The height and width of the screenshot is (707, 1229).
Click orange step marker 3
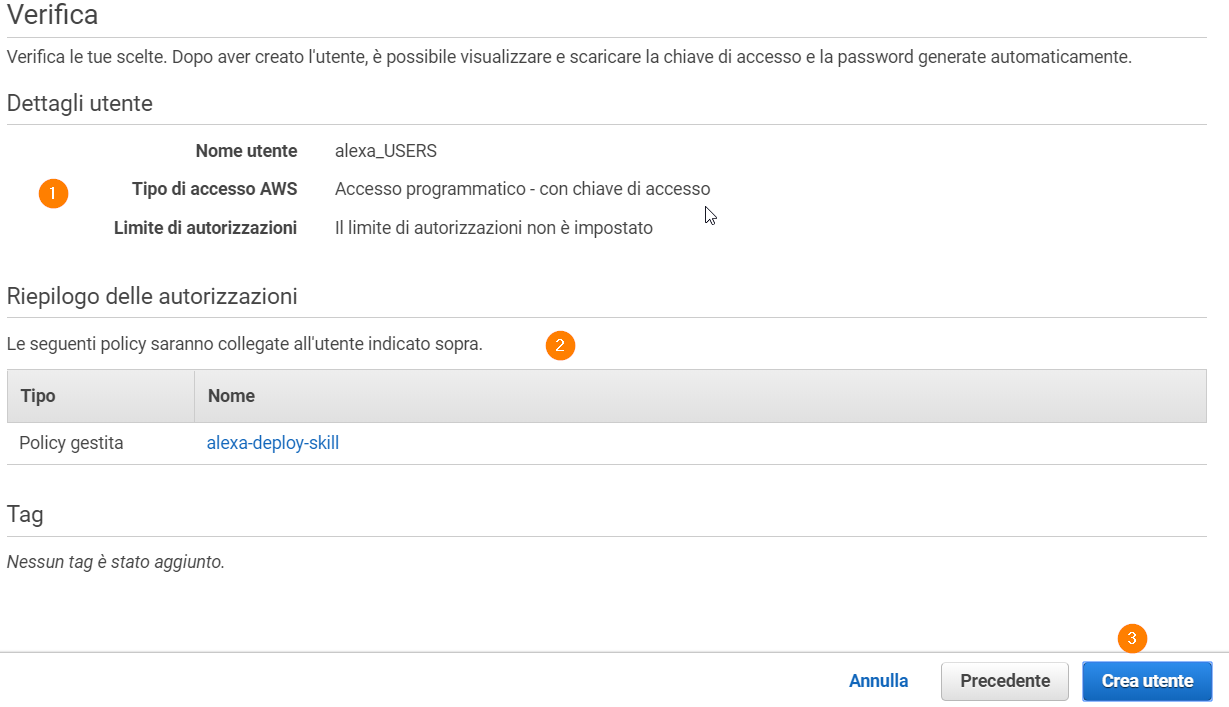1132,638
